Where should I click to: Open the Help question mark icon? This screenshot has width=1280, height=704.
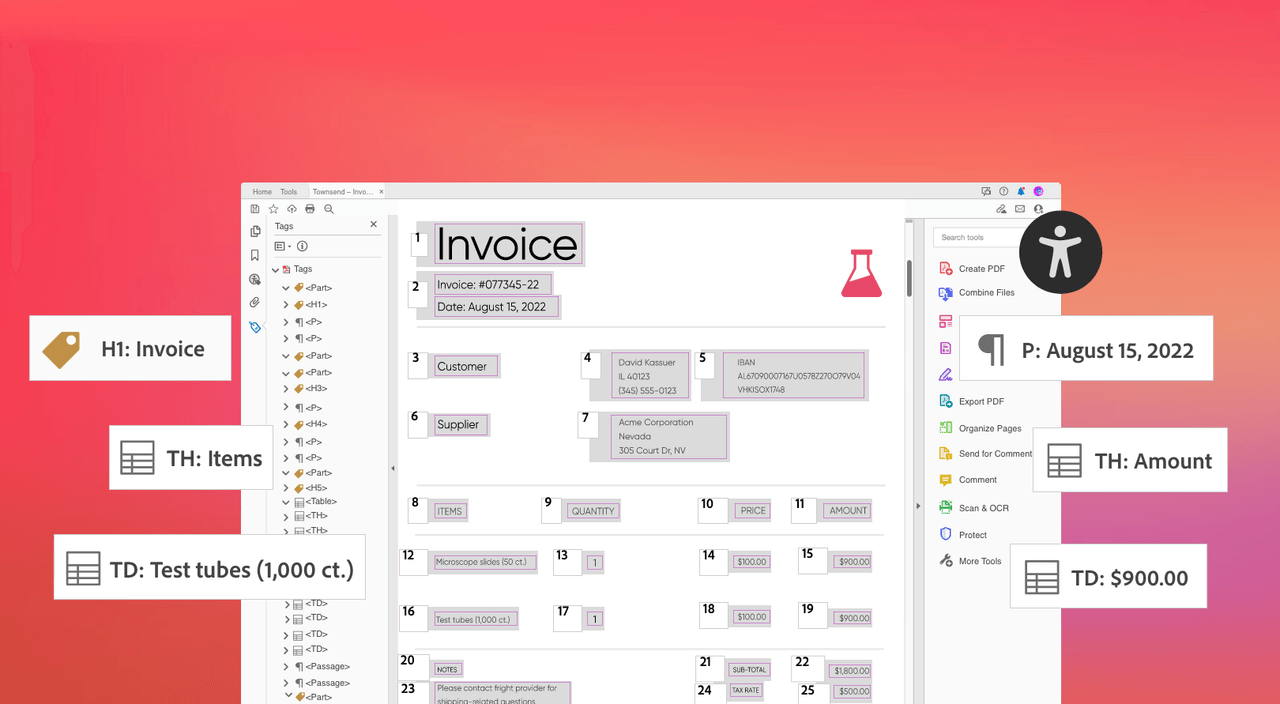pos(1004,191)
